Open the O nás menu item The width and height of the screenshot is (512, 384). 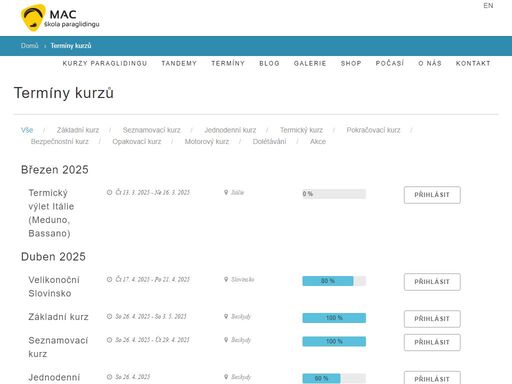pyautogui.click(x=430, y=63)
